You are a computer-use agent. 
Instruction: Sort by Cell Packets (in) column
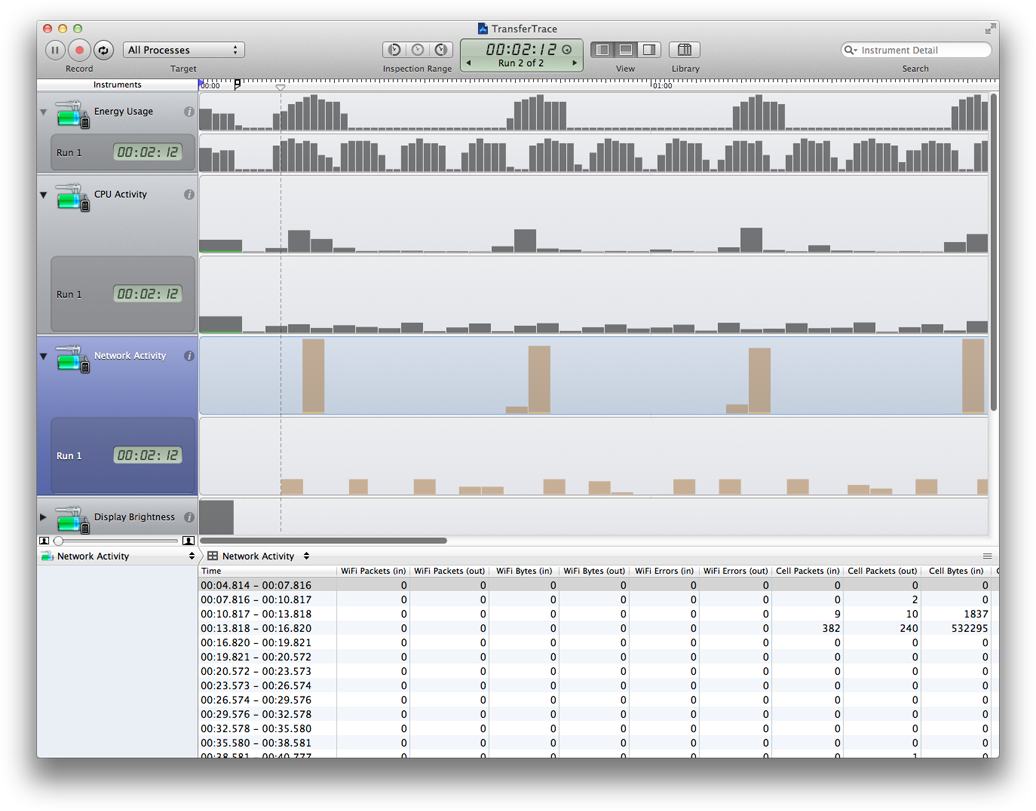pos(807,571)
